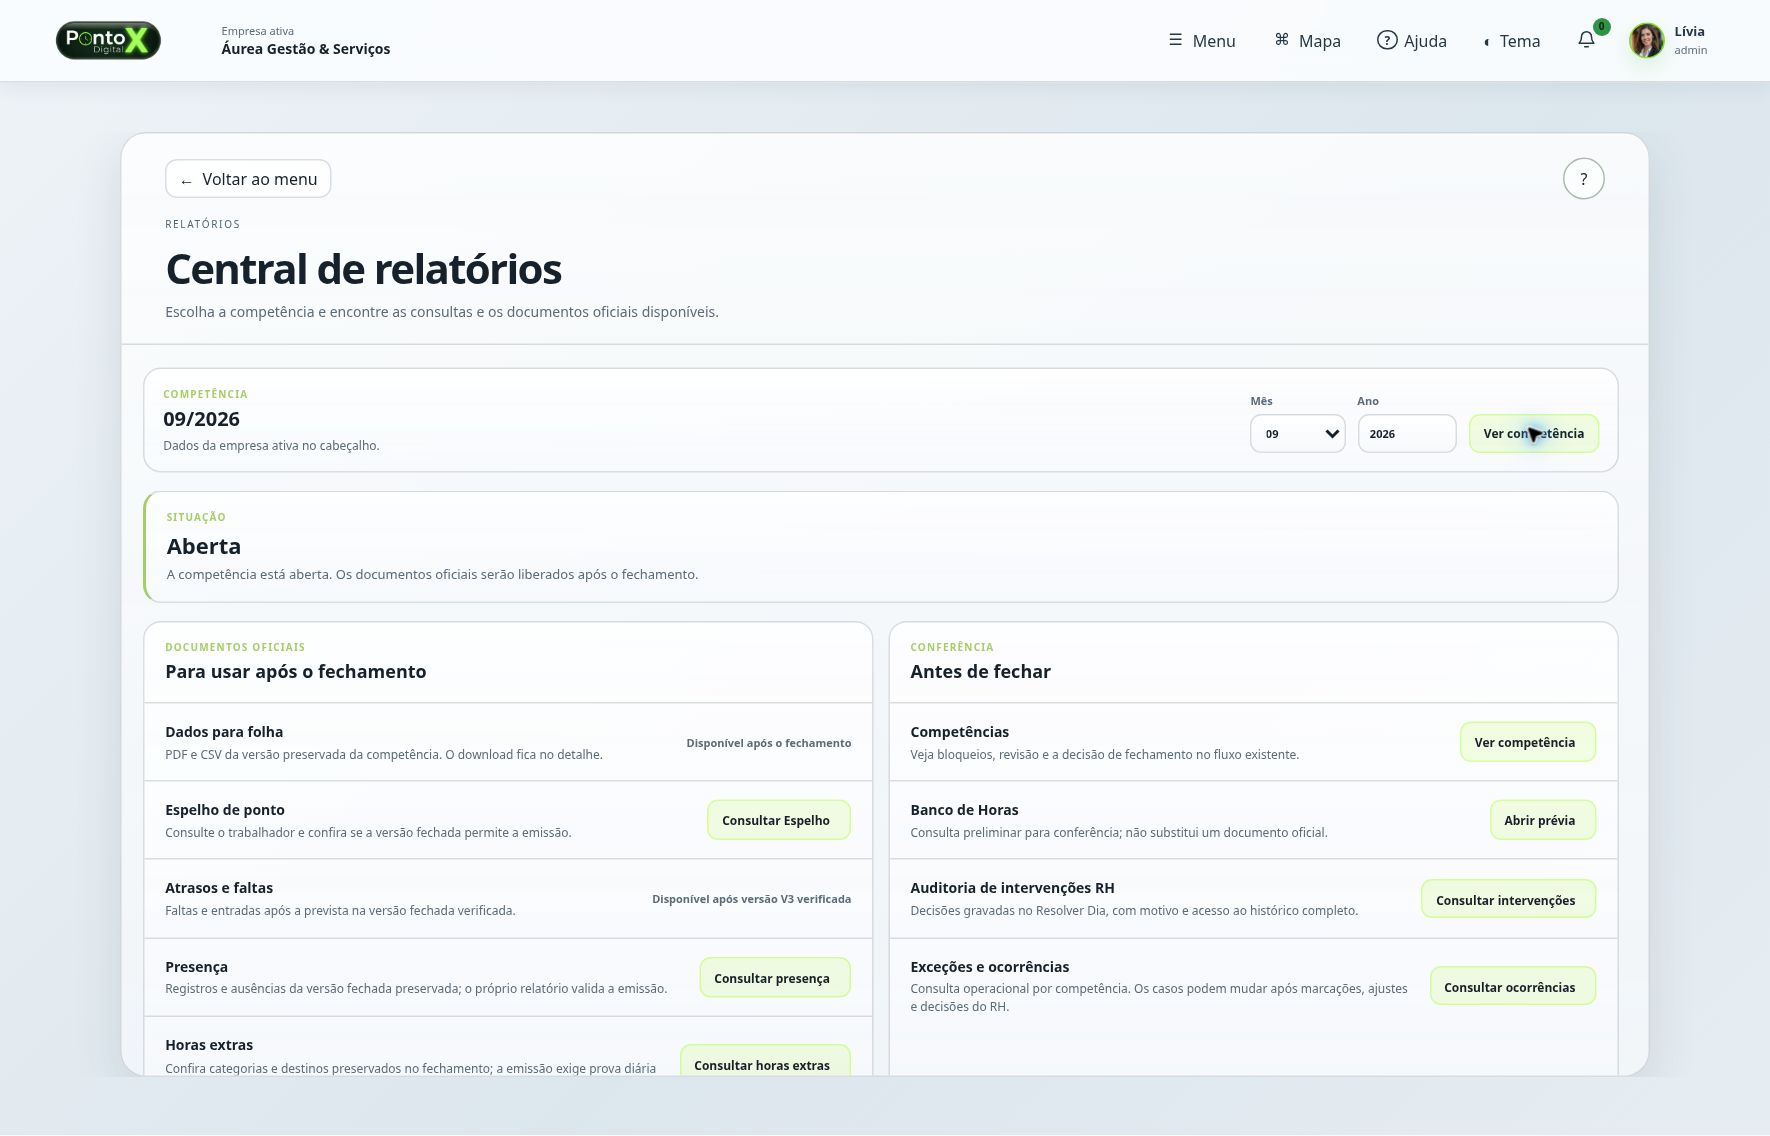Click the round question mark help icon
The height and width of the screenshot is (1136, 1770).
click(1583, 179)
